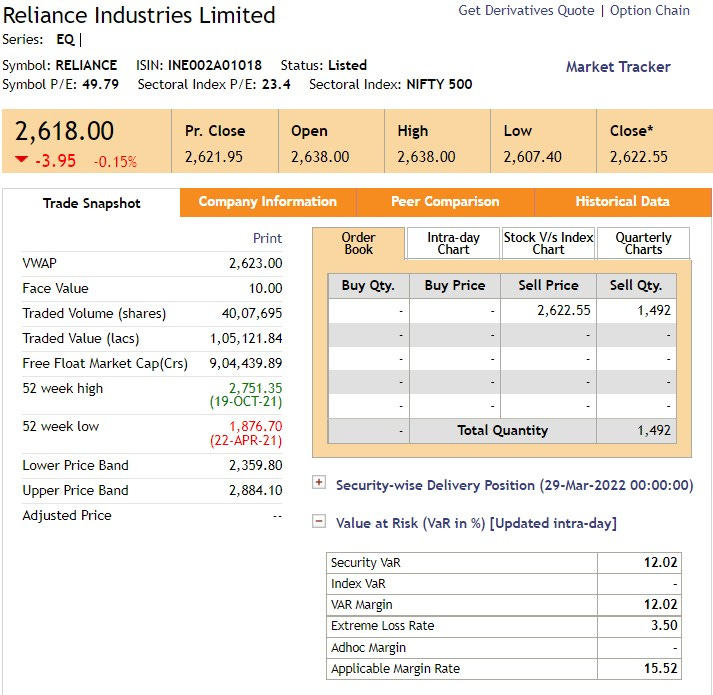Click Traded Value 1,05,121.84
713x695 pixels.
click(246, 338)
